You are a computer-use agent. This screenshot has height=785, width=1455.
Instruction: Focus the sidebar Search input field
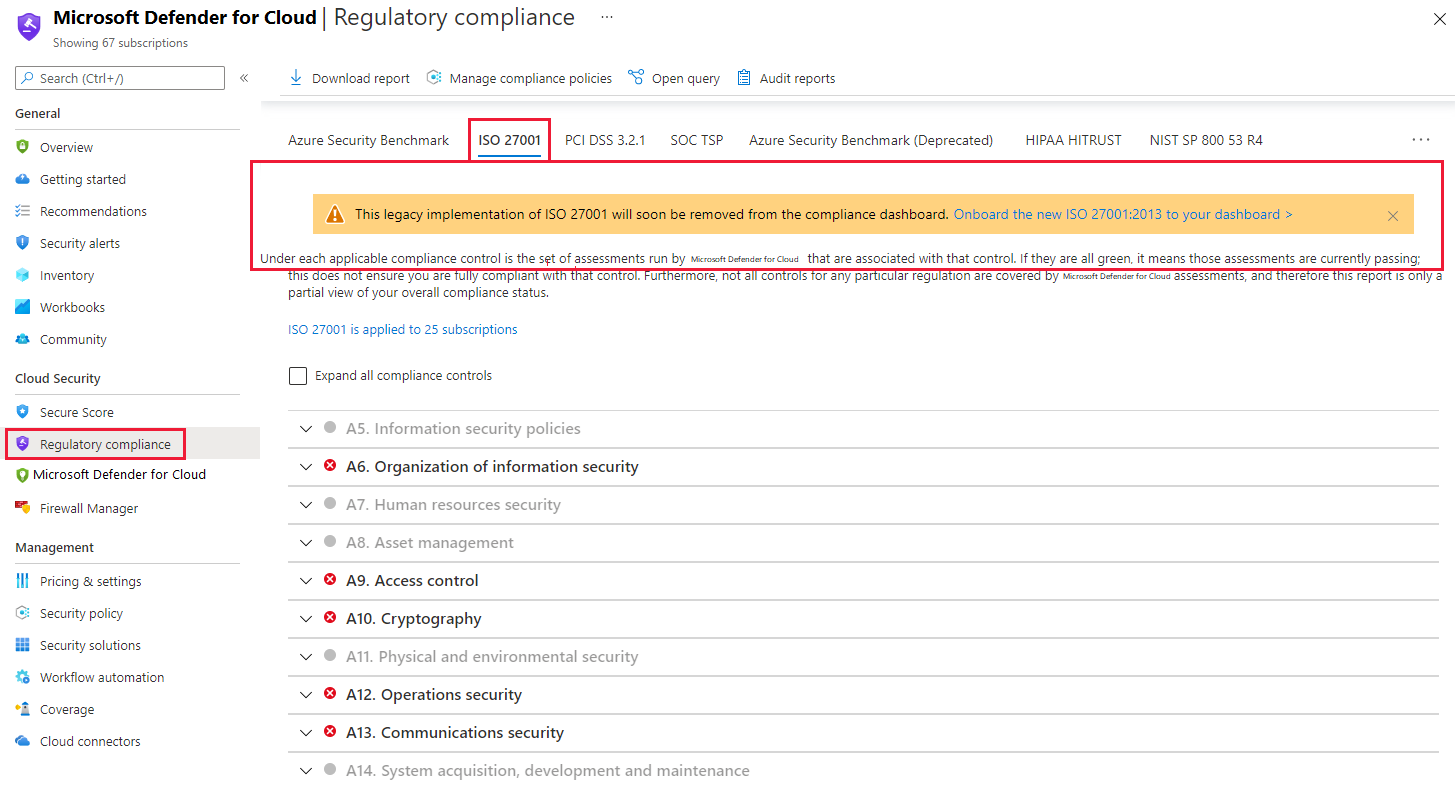[120, 78]
